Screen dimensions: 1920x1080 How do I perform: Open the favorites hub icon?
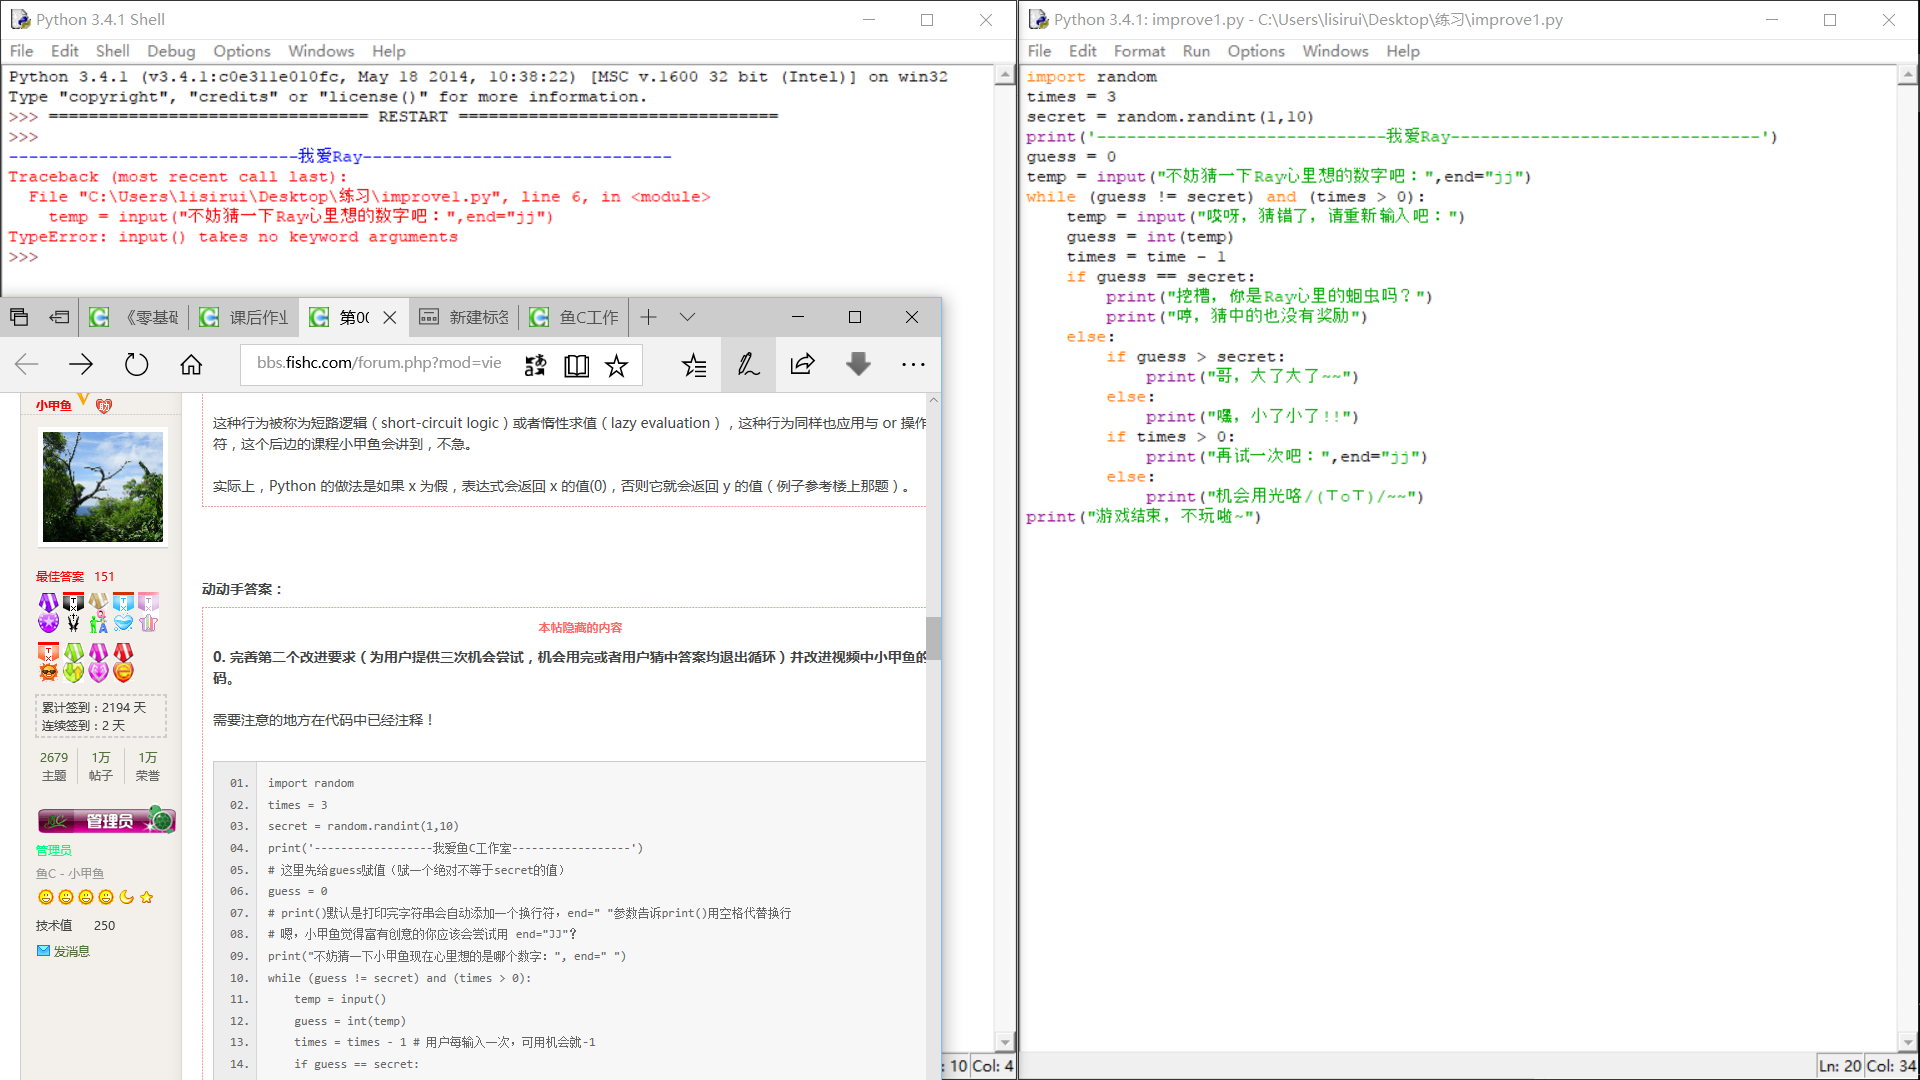694,366
